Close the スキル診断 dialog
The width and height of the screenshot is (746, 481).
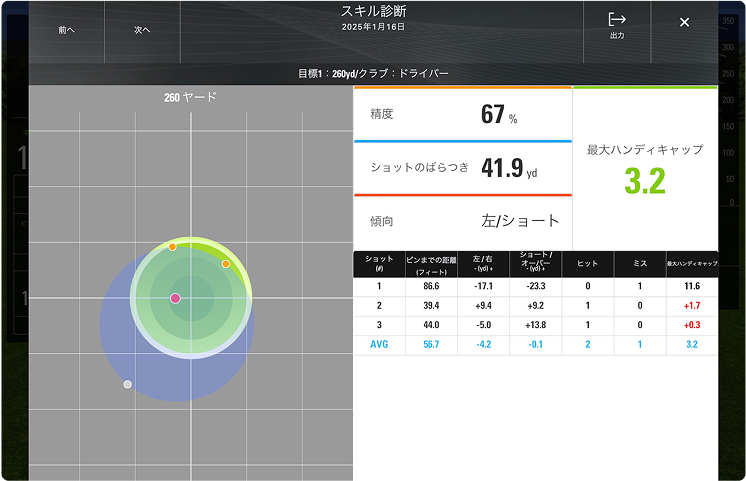[684, 22]
